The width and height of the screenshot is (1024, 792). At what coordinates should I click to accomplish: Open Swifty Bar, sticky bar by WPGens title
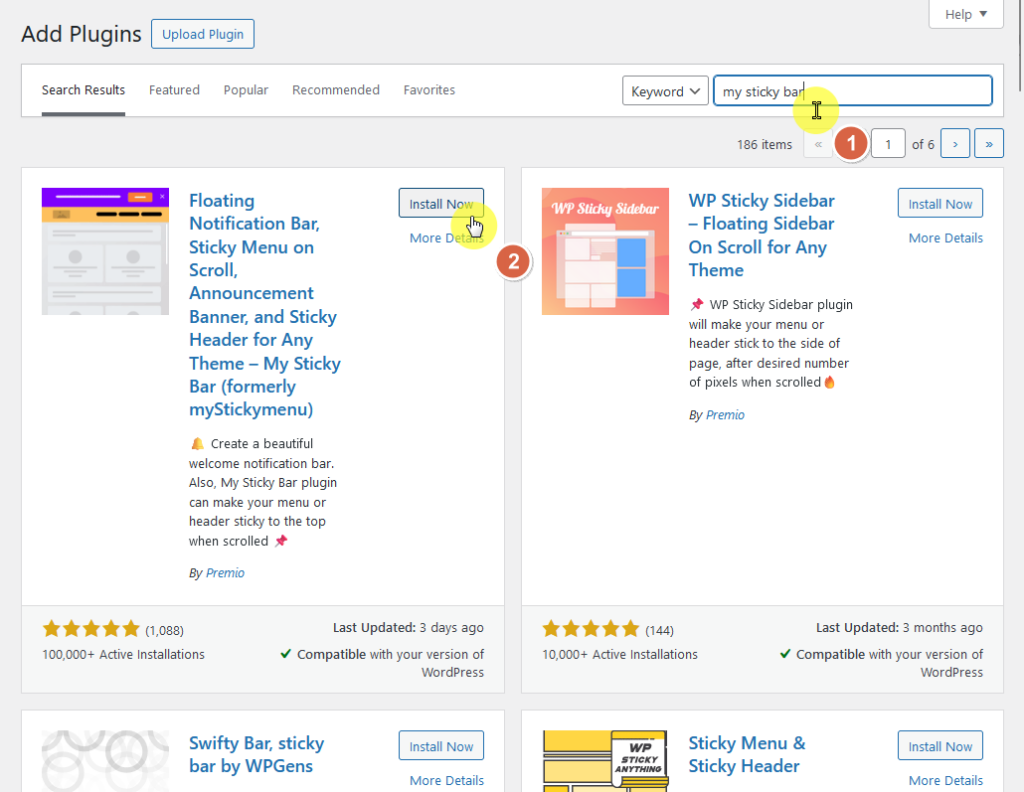click(257, 755)
